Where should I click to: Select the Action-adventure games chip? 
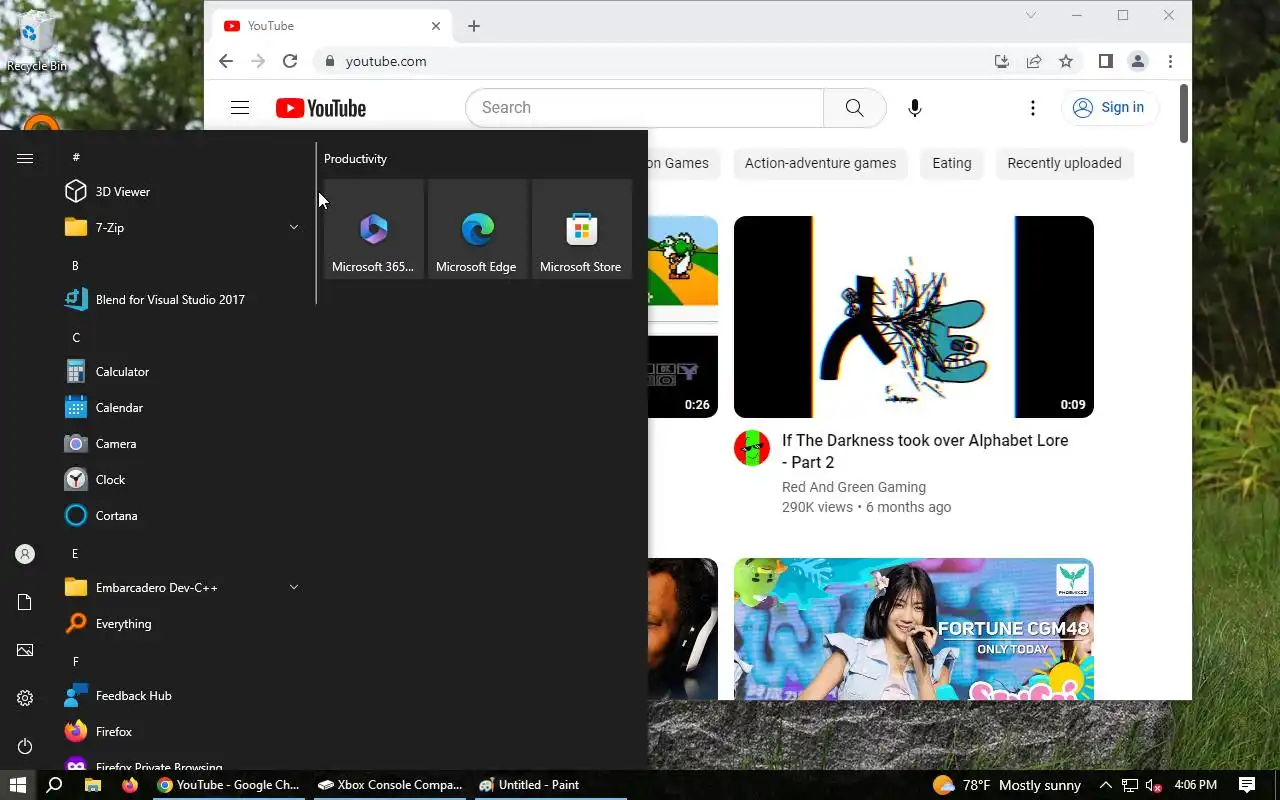pyautogui.click(x=820, y=163)
